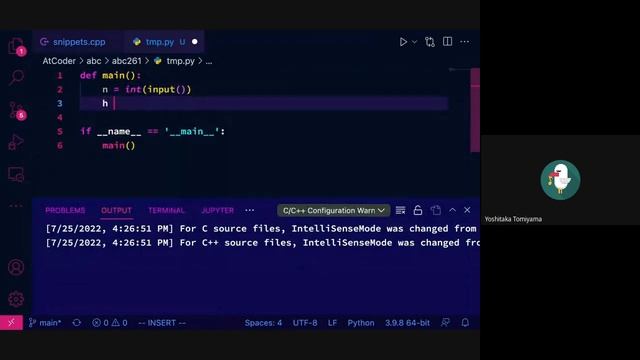Open the Manage gear menu
The height and width of the screenshot is (360, 640).
[x=16, y=299]
